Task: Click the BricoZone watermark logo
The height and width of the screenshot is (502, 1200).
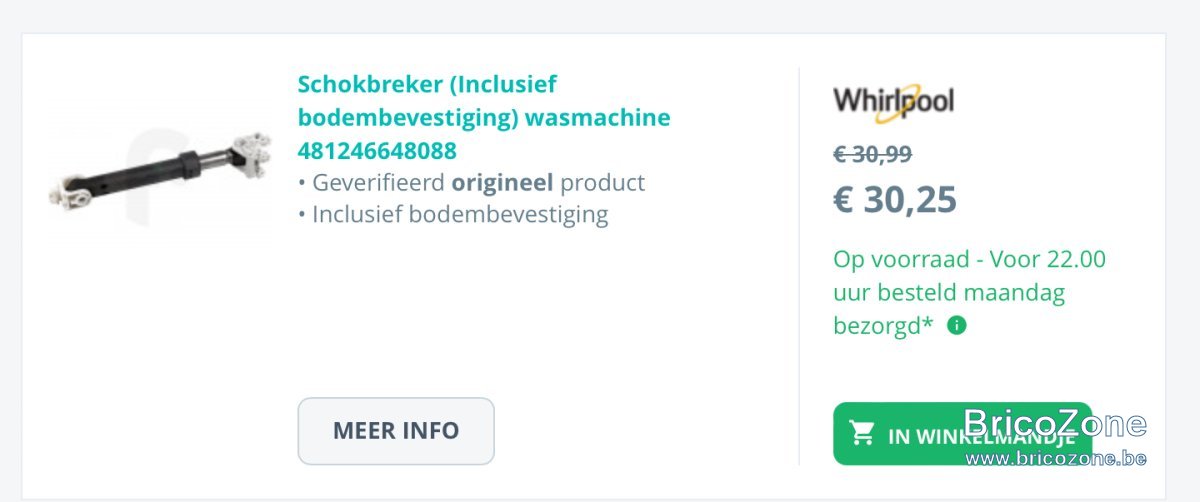Action: (x=1055, y=424)
